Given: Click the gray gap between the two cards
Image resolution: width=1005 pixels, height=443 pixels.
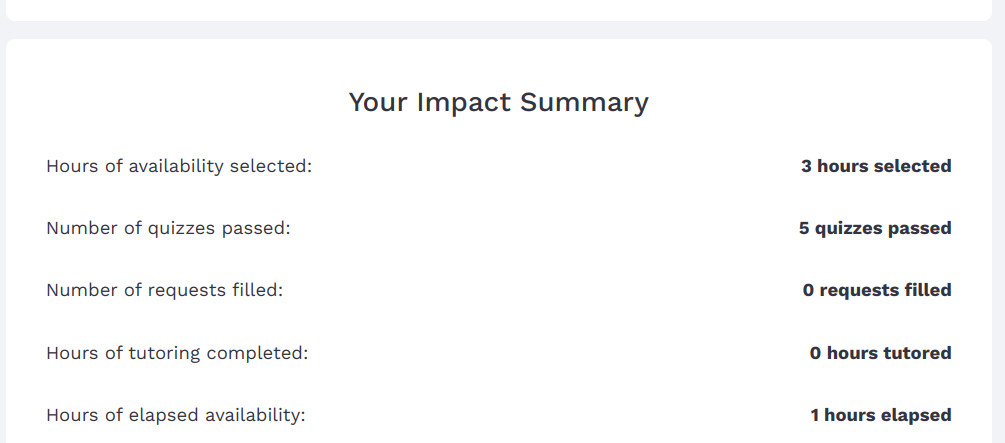Looking at the screenshot, I should pyautogui.click(x=498, y=30).
